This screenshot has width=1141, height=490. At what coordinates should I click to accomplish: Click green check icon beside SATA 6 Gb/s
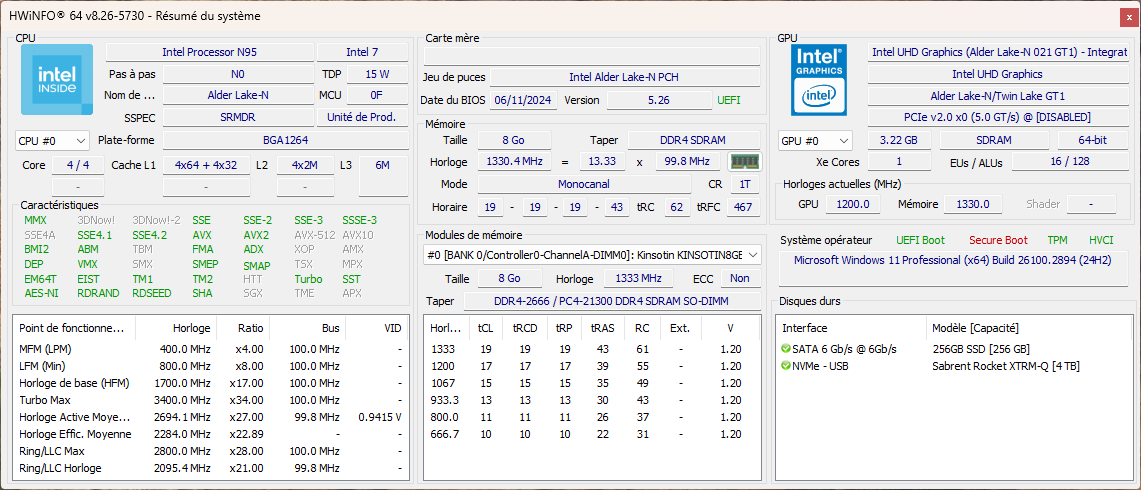pyautogui.click(x=786, y=349)
